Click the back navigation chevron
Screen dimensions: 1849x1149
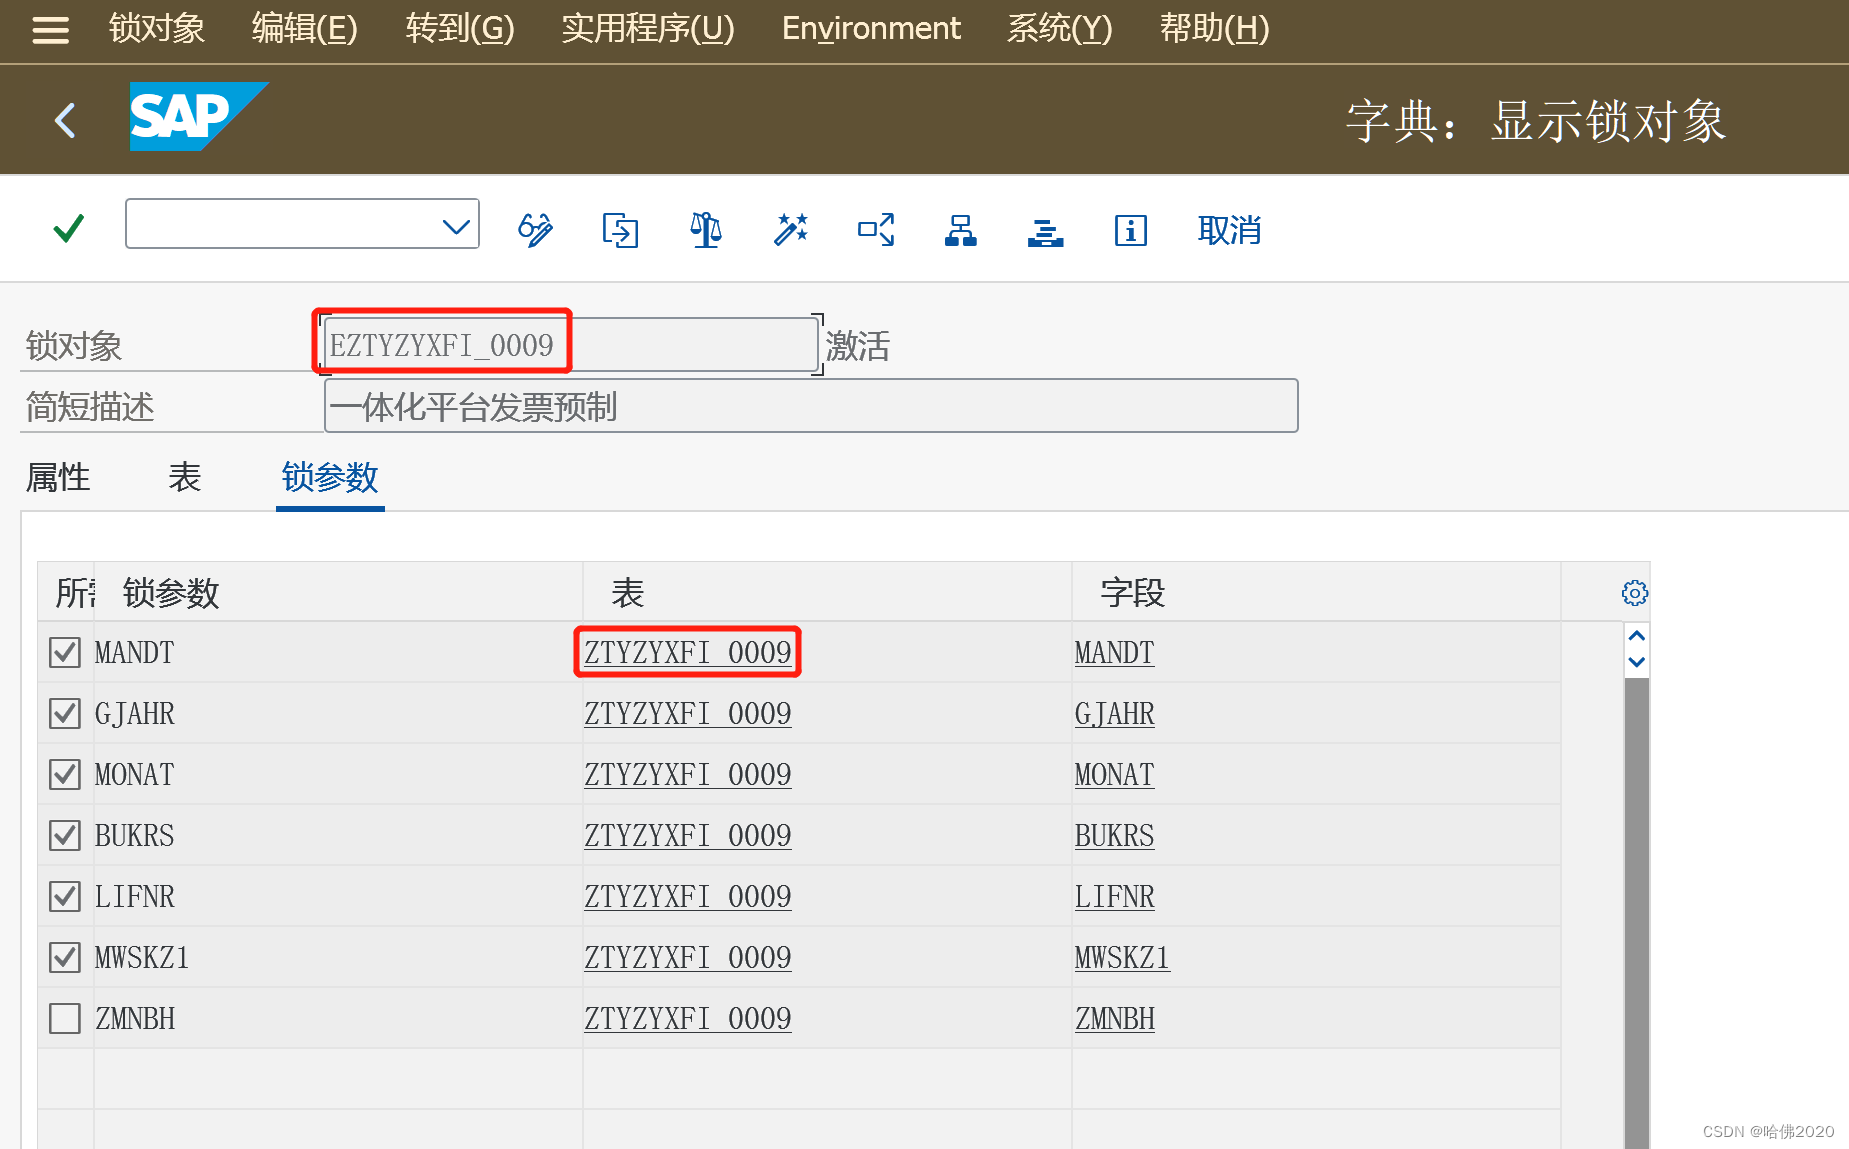(64, 119)
